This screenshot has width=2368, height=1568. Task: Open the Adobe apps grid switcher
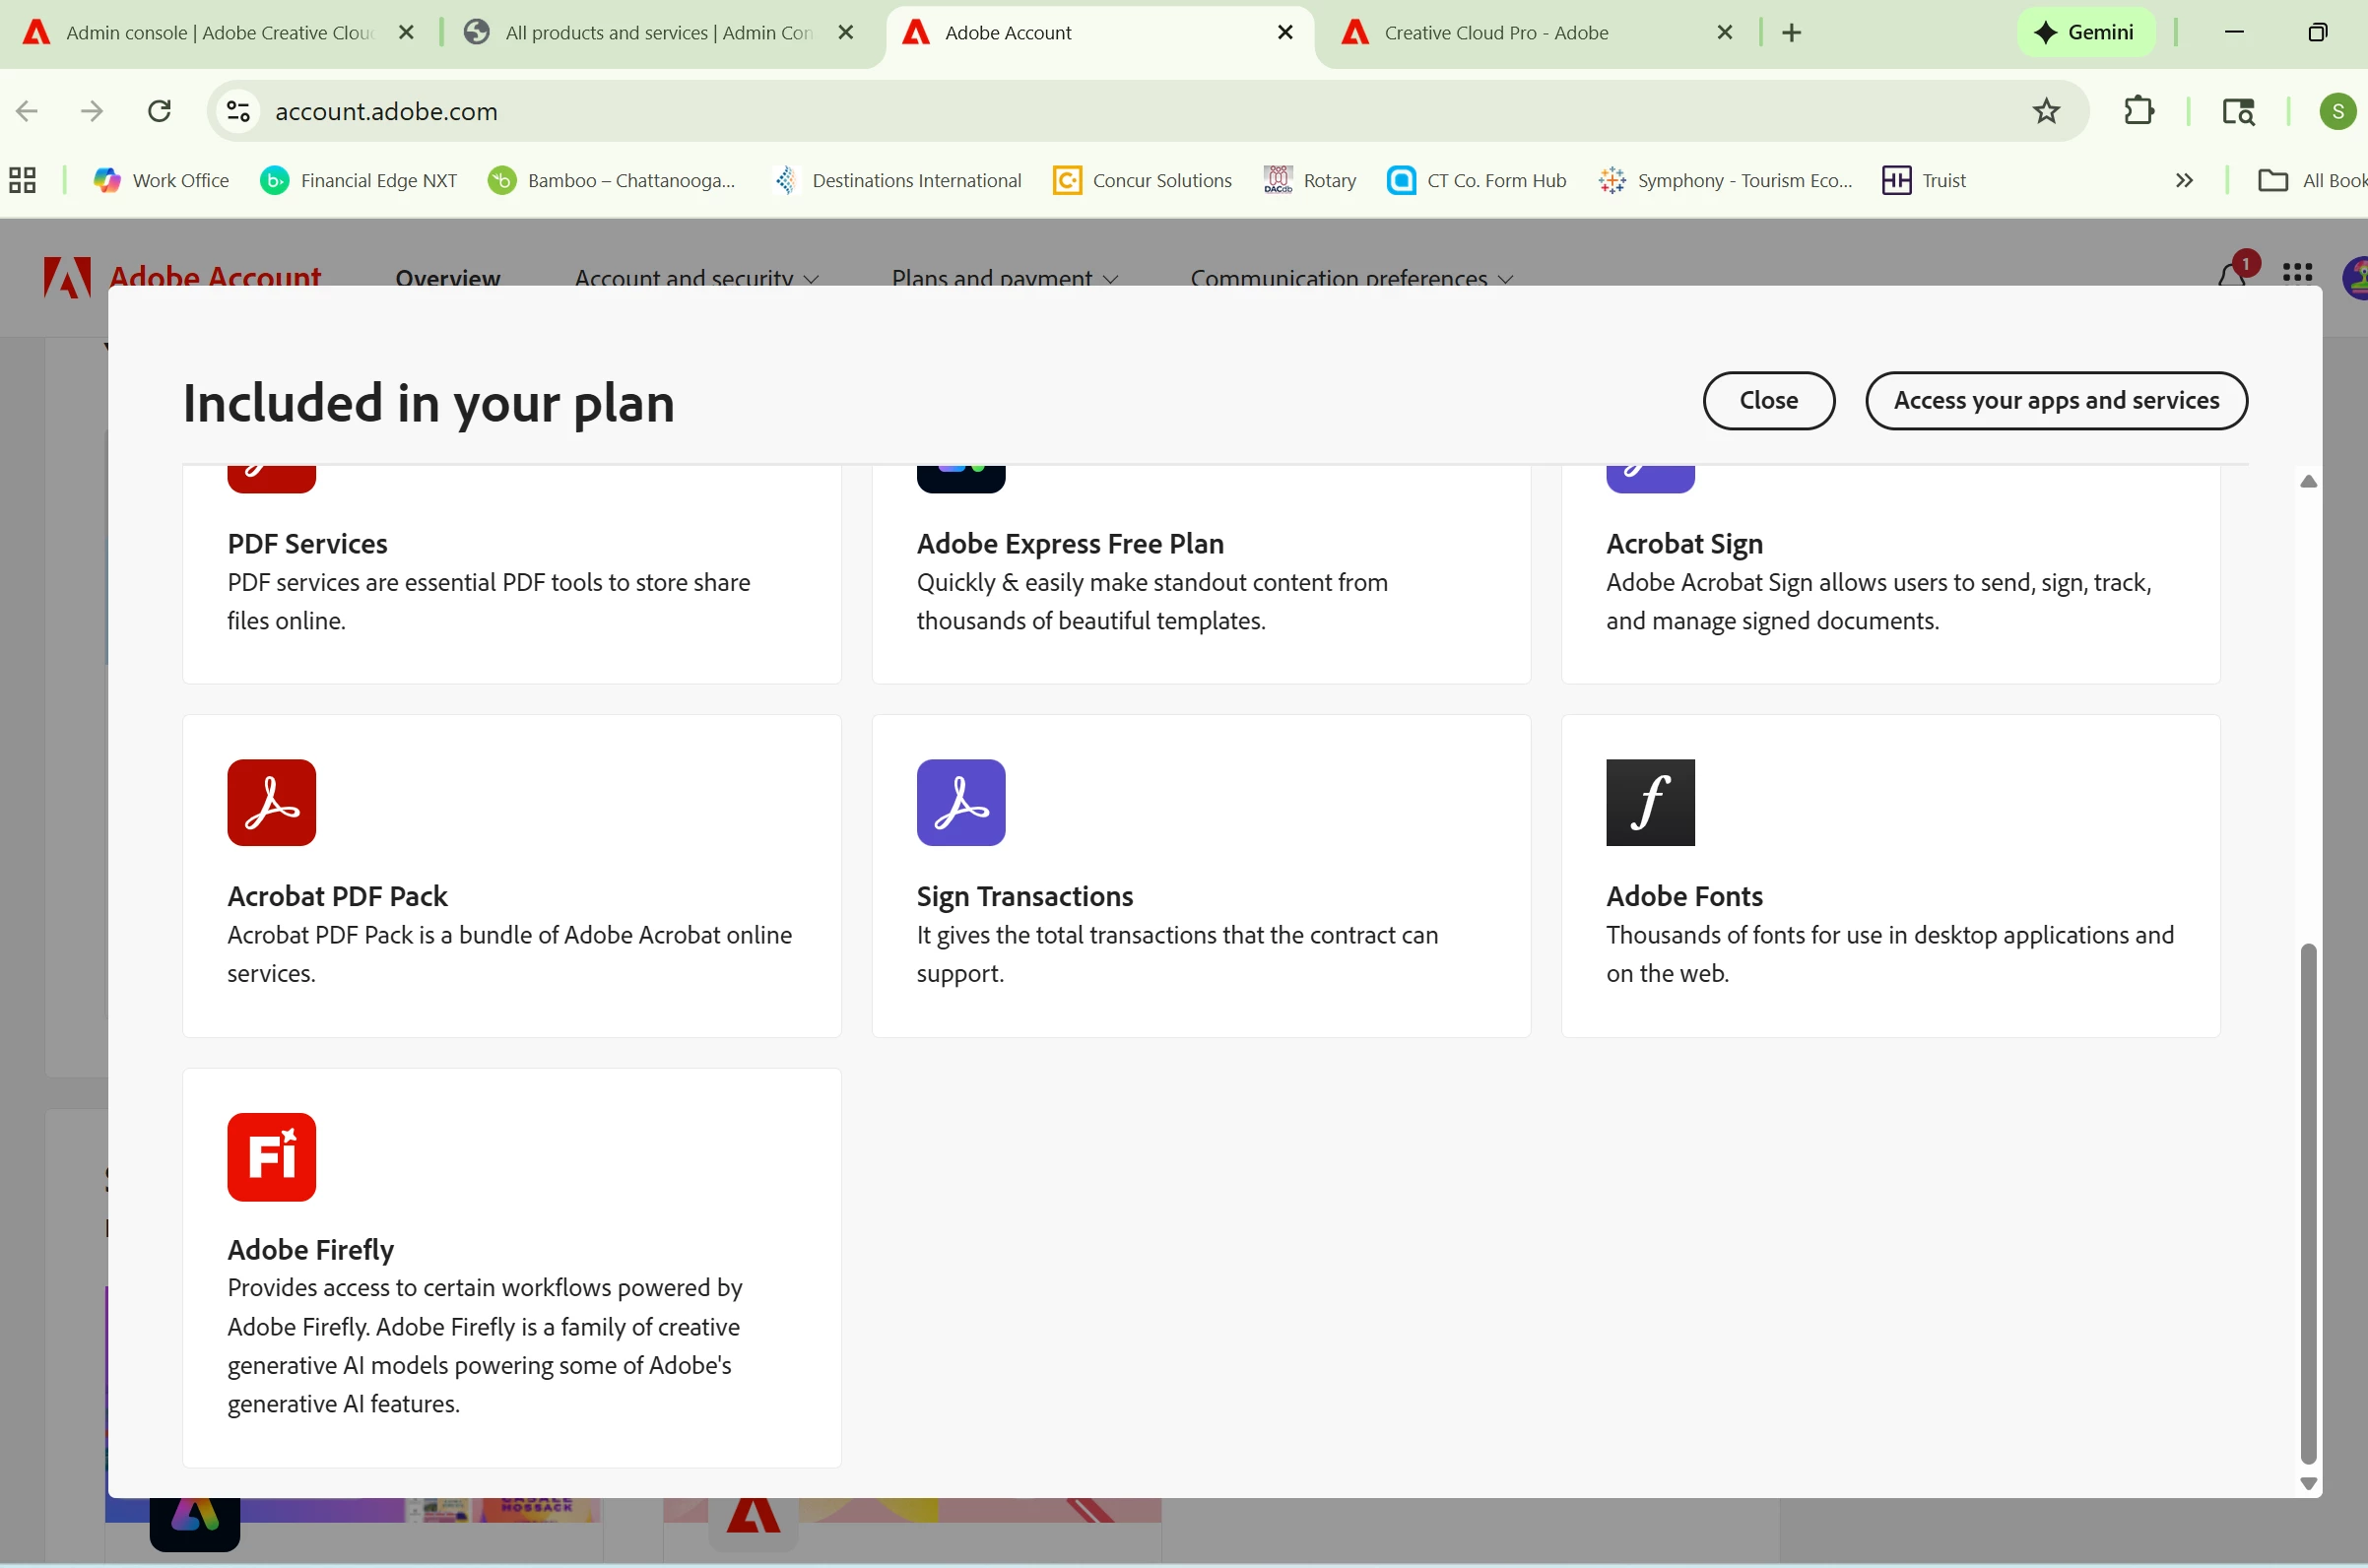pyautogui.click(x=2297, y=273)
